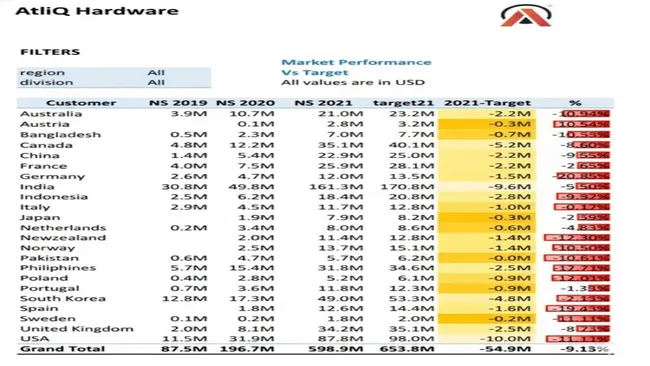Click USA's 2021-Target value -10.0M
The width and height of the screenshot is (650, 366).
click(x=505, y=339)
